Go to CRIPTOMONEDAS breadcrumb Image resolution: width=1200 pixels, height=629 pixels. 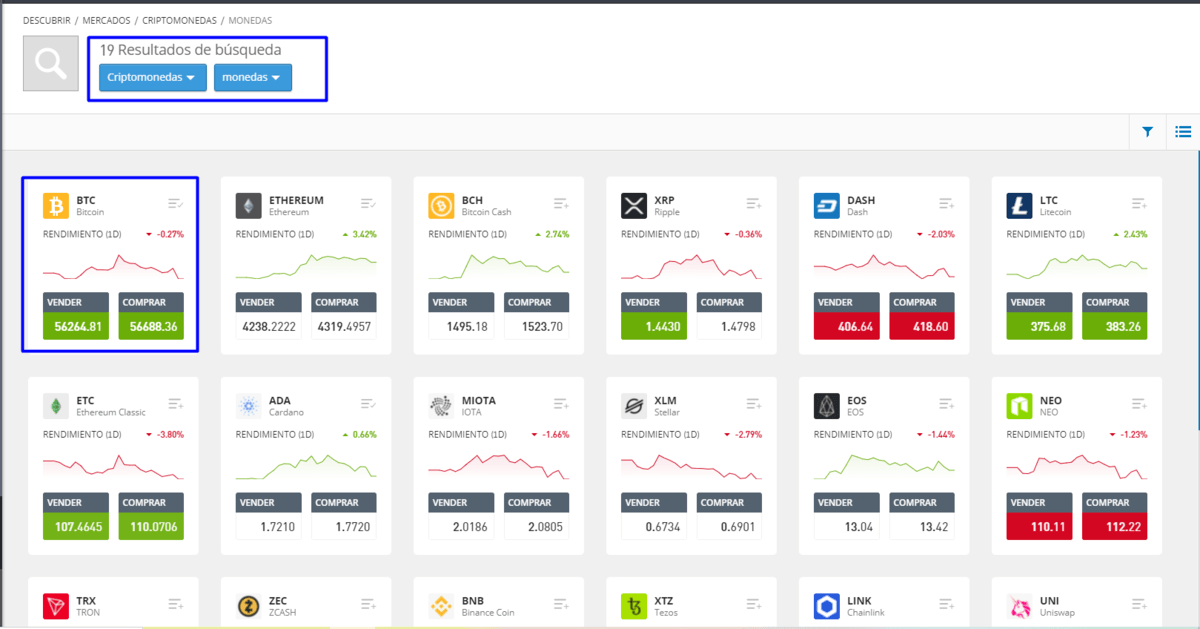pos(180,20)
